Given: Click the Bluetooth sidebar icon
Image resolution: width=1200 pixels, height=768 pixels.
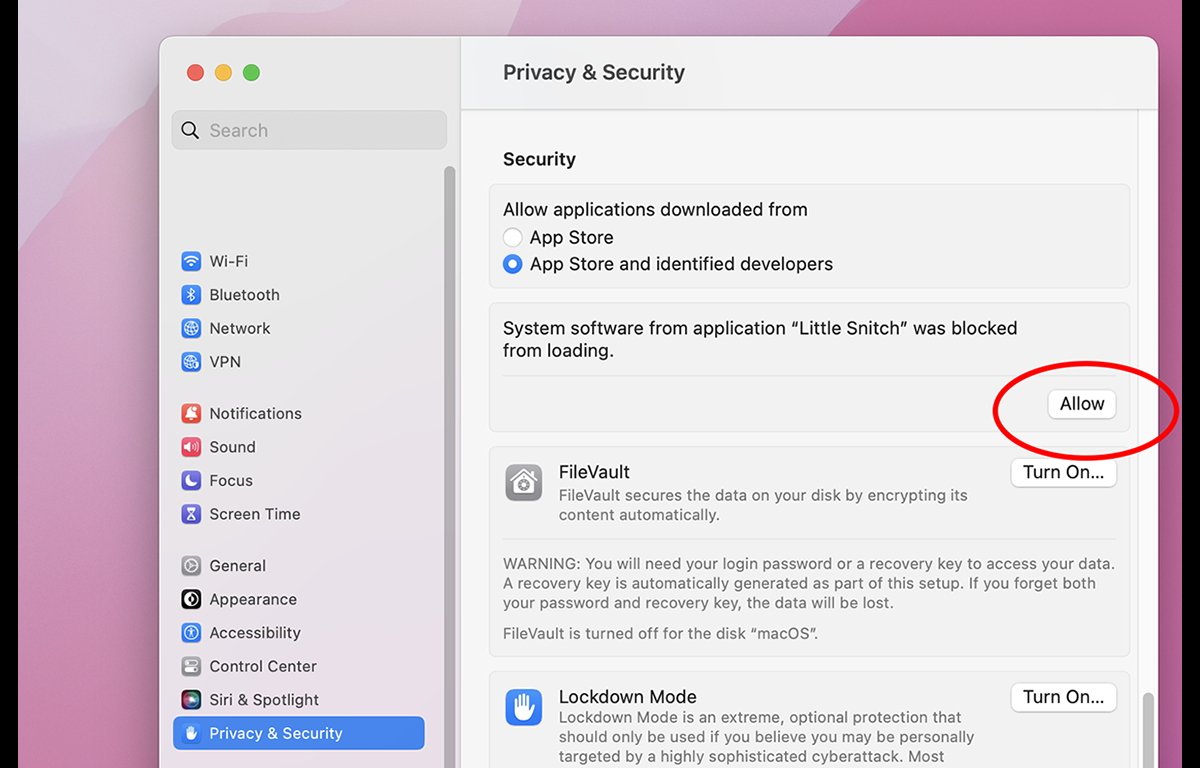Looking at the screenshot, I should click(x=191, y=295).
